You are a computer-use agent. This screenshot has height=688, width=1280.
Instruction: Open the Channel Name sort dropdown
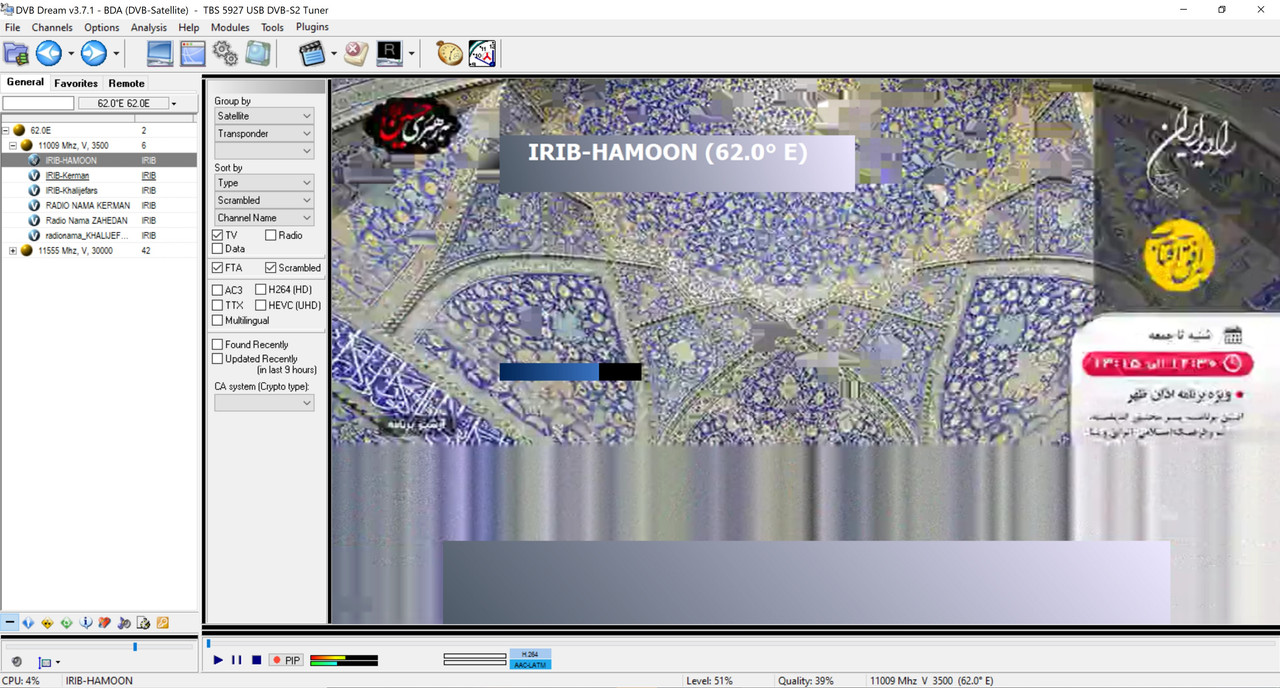(264, 217)
